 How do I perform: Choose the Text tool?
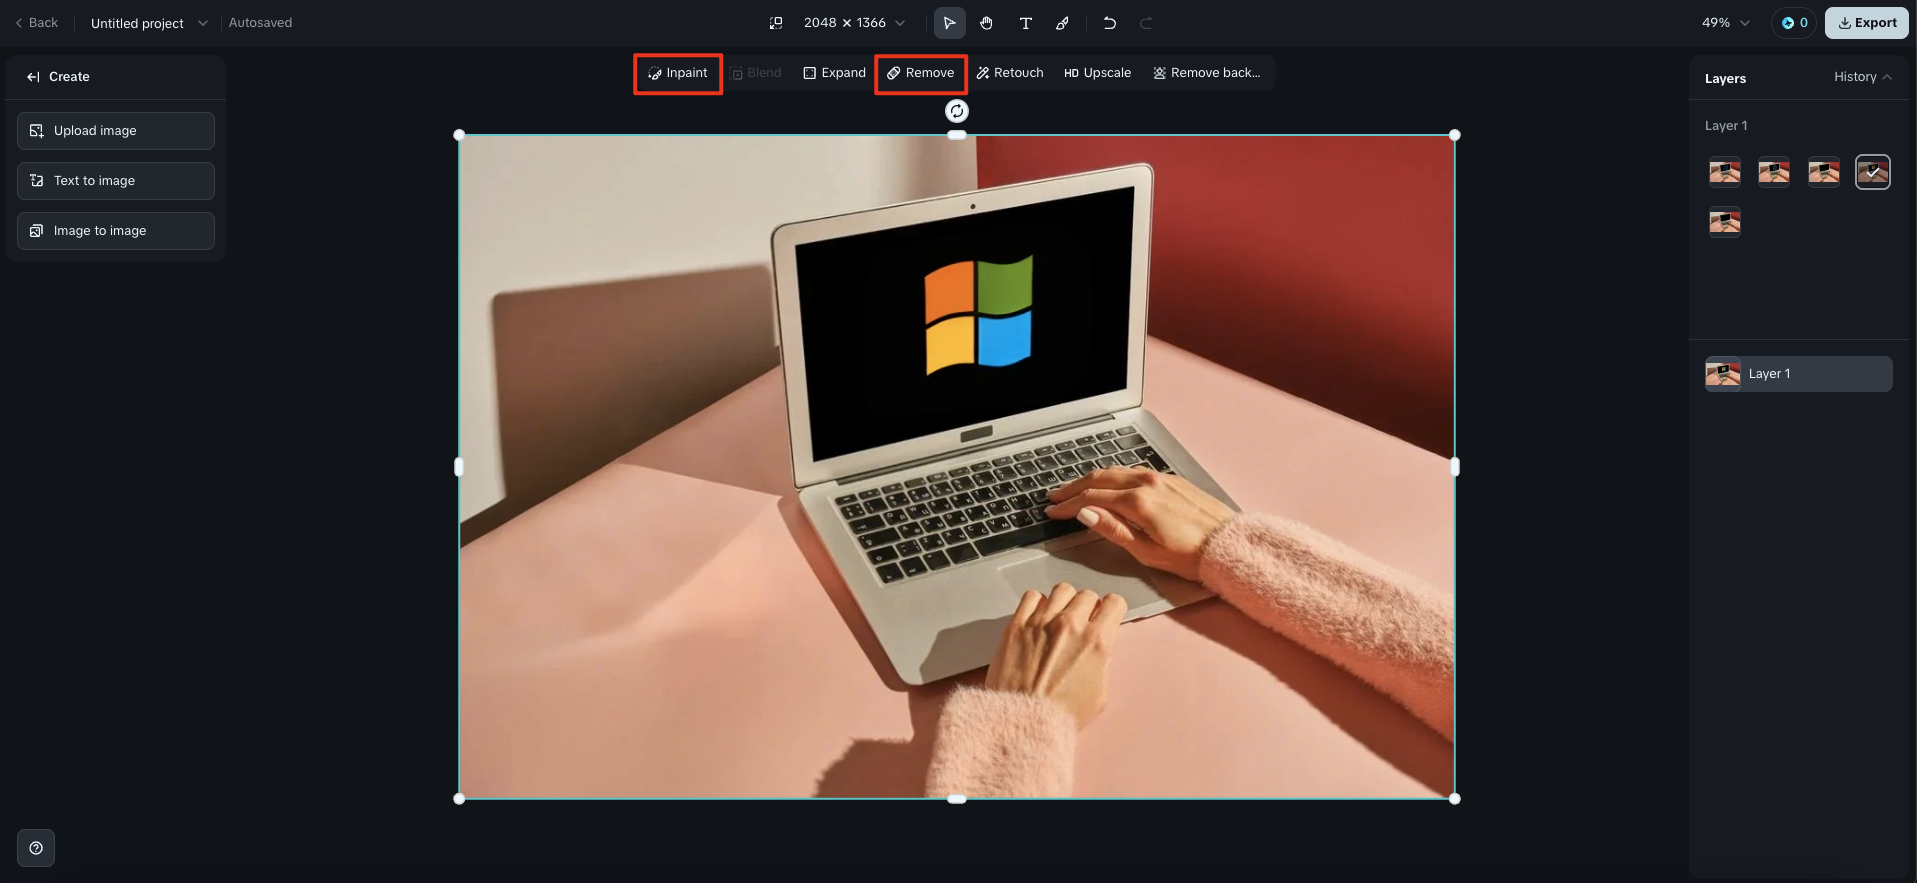click(x=1025, y=23)
